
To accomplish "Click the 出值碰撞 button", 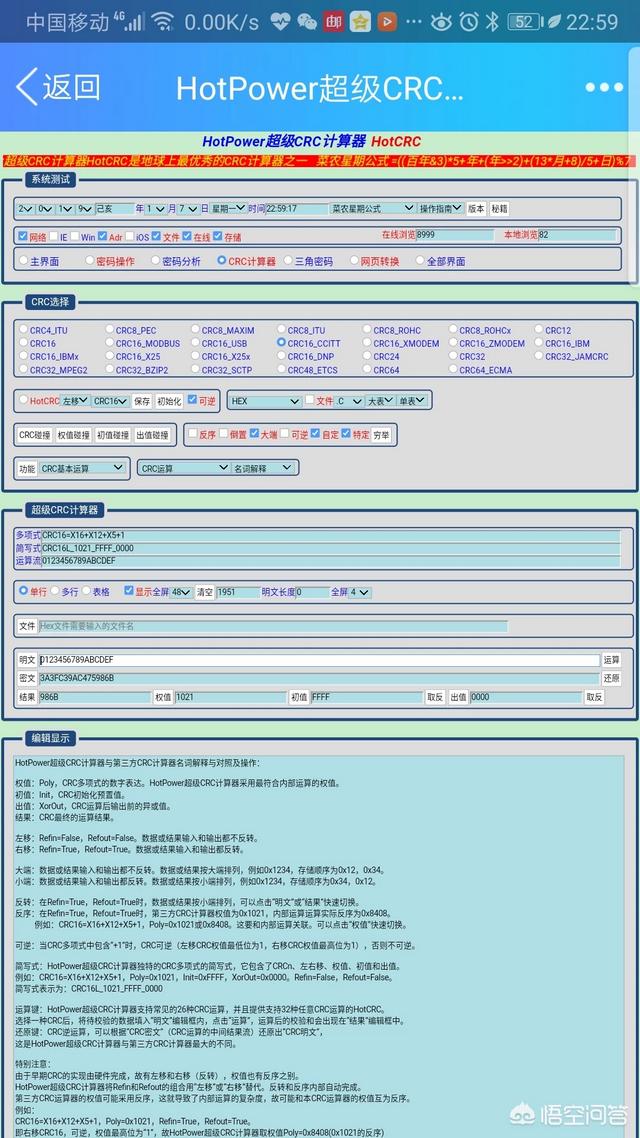I will coord(152,435).
